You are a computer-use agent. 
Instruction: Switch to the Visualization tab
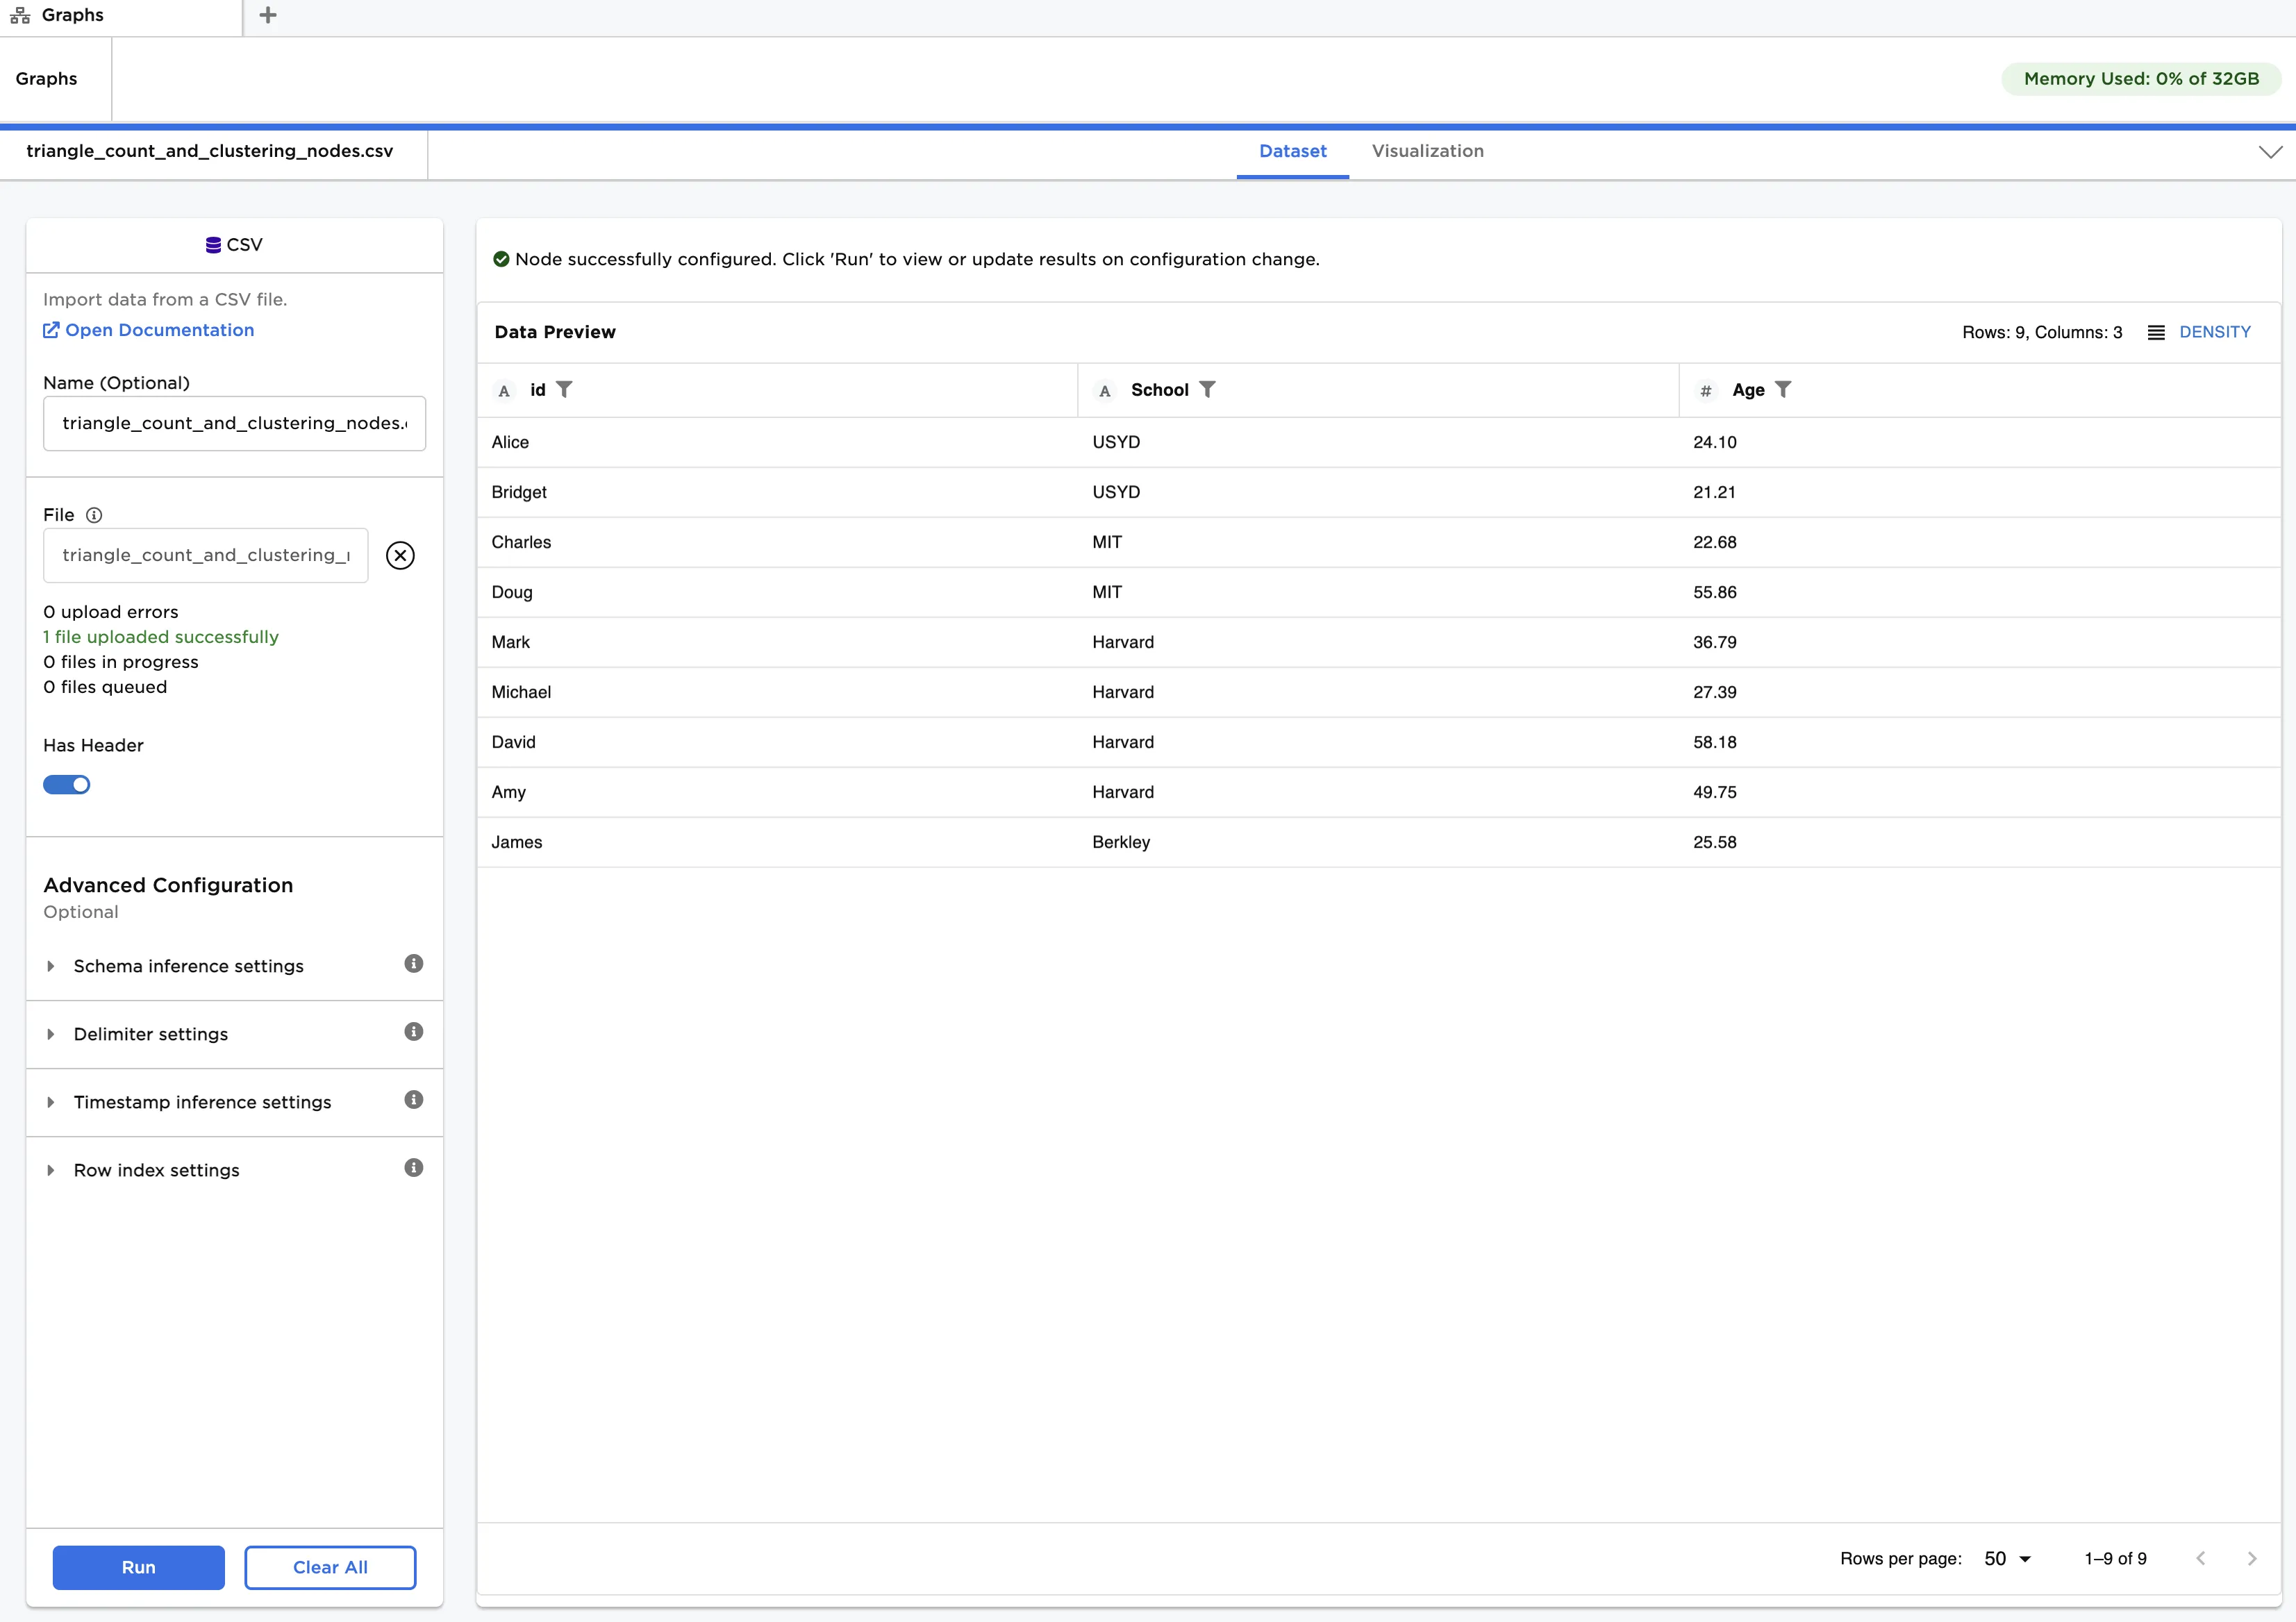tap(1427, 151)
